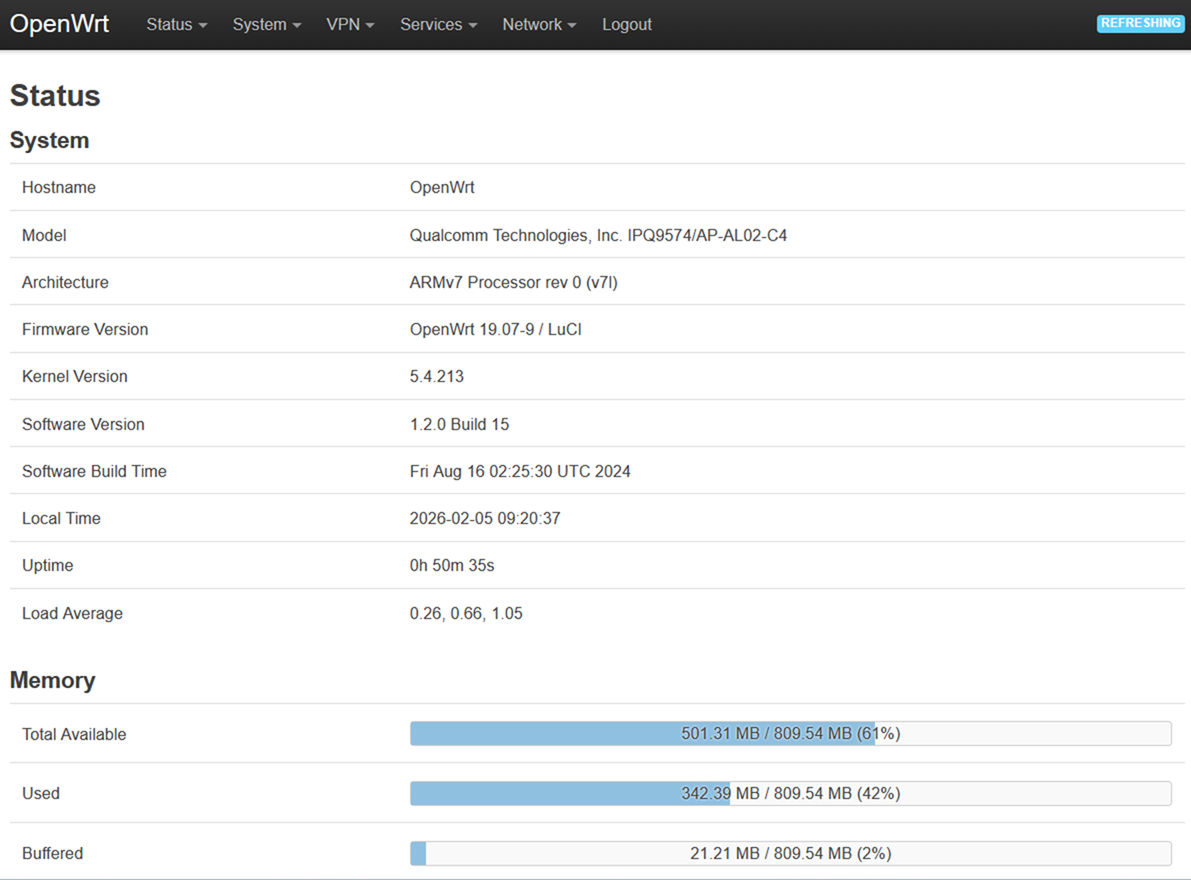Viewport: 1191px width, 880px height.
Task: Click the Total Available memory progress bar
Action: coord(790,733)
